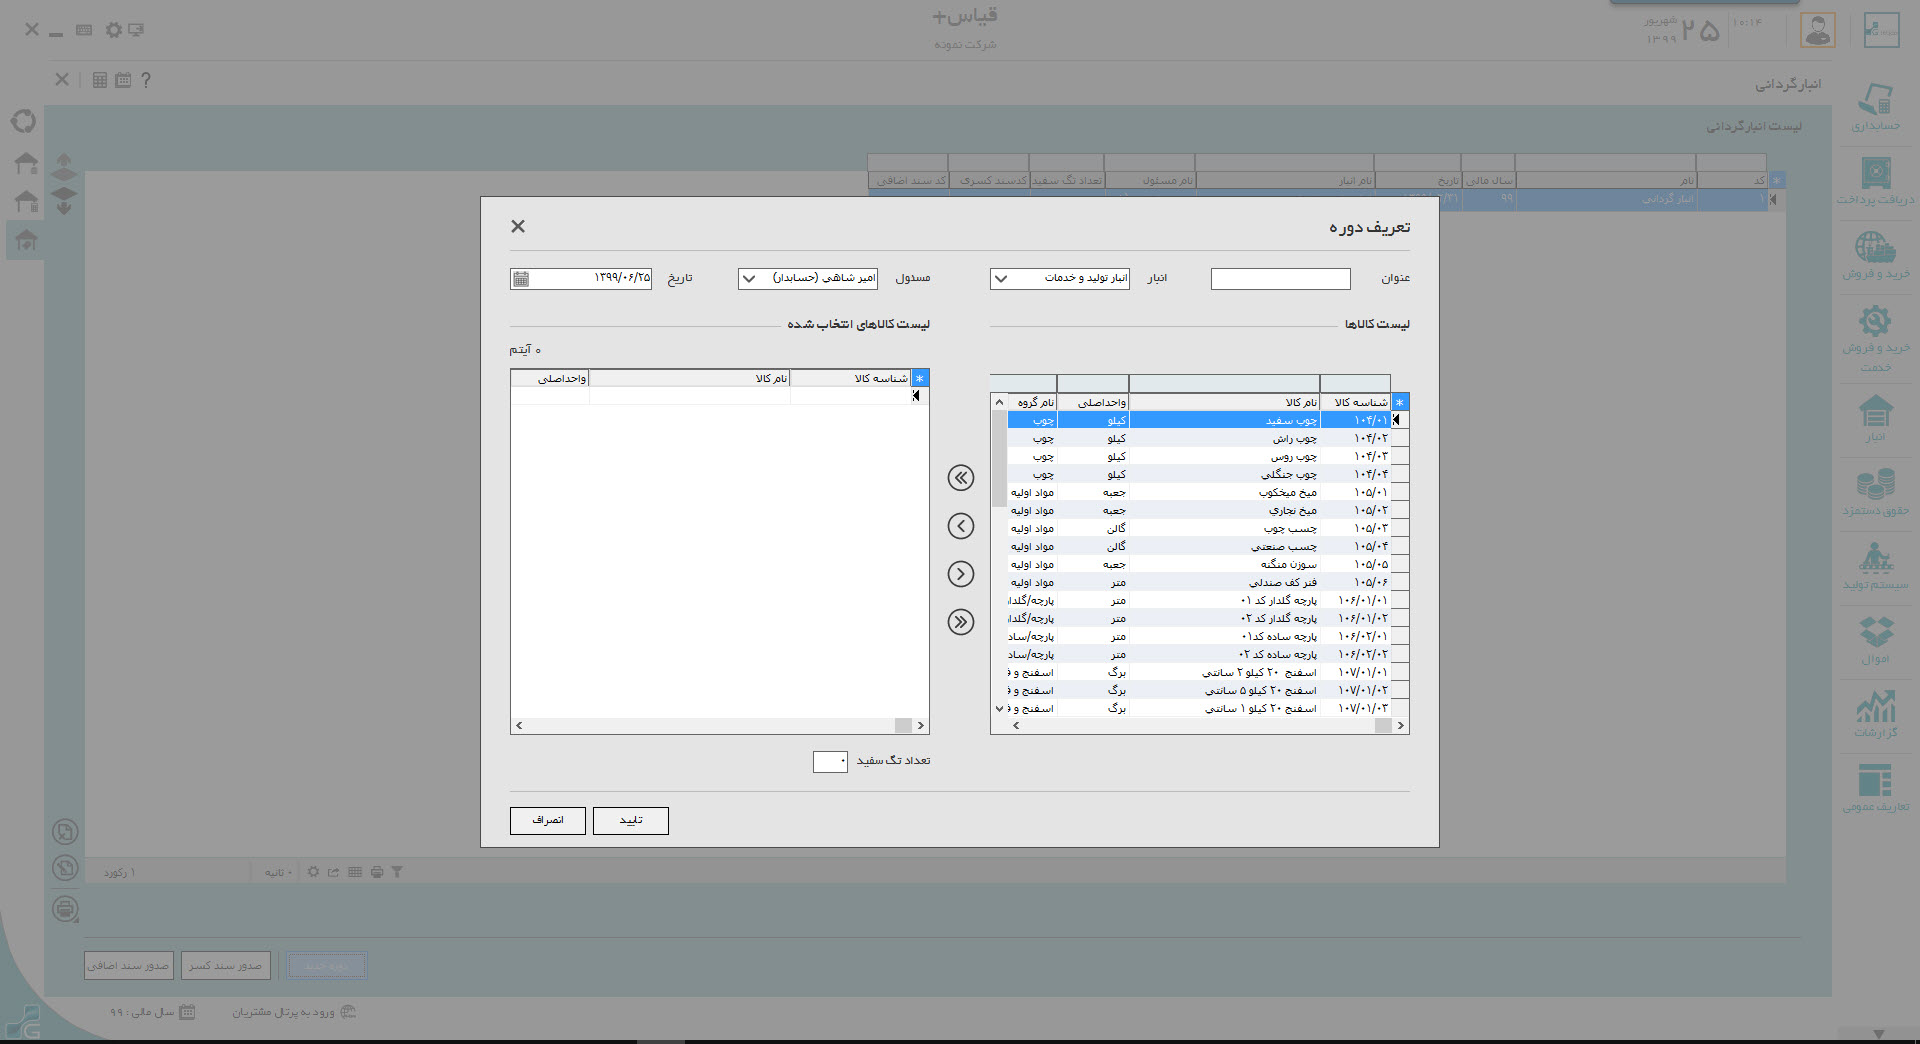Click the print icon in the list footer
The height and width of the screenshot is (1044, 1920).
point(377,872)
